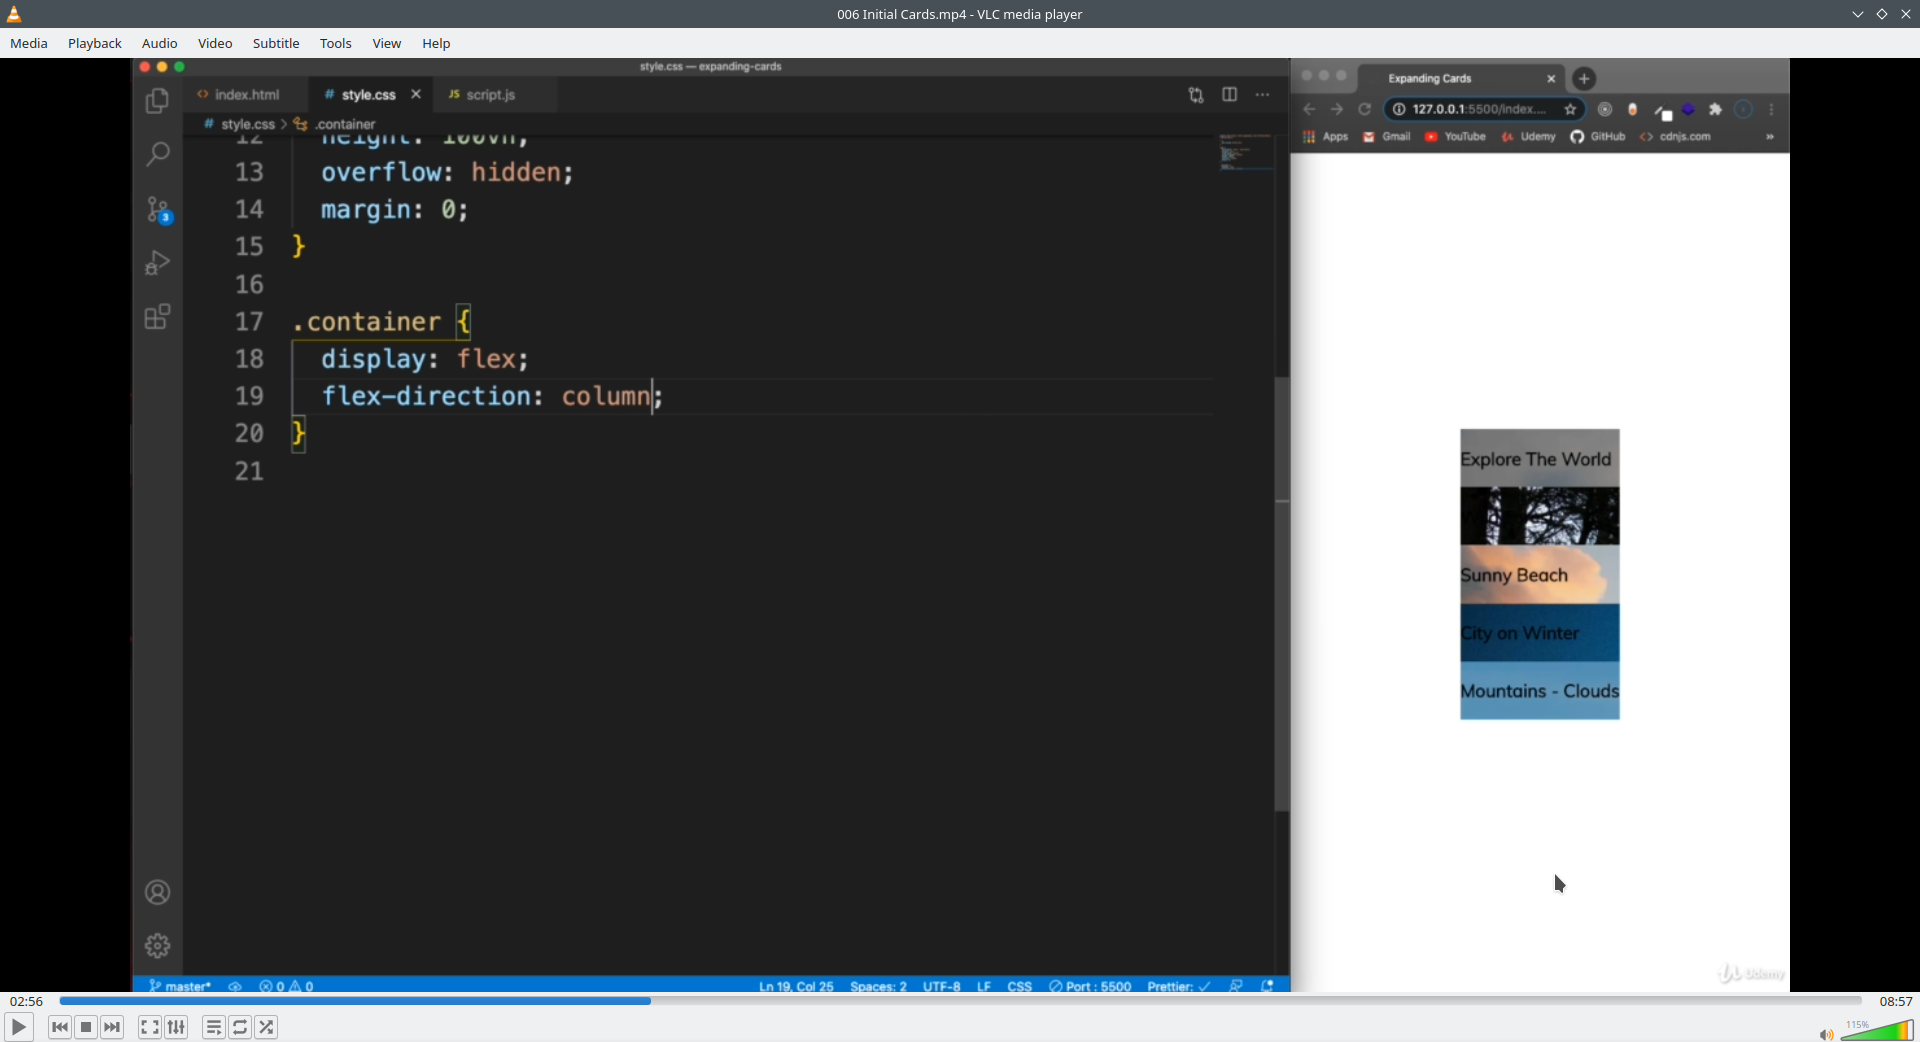1920x1042 pixels.
Task: Open the Gmail bookmark
Action: point(1386,137)
